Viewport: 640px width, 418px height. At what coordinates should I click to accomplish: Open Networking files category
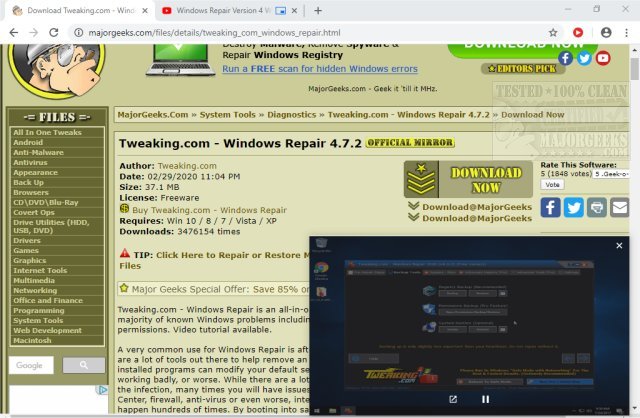click(x=35, y=290)
